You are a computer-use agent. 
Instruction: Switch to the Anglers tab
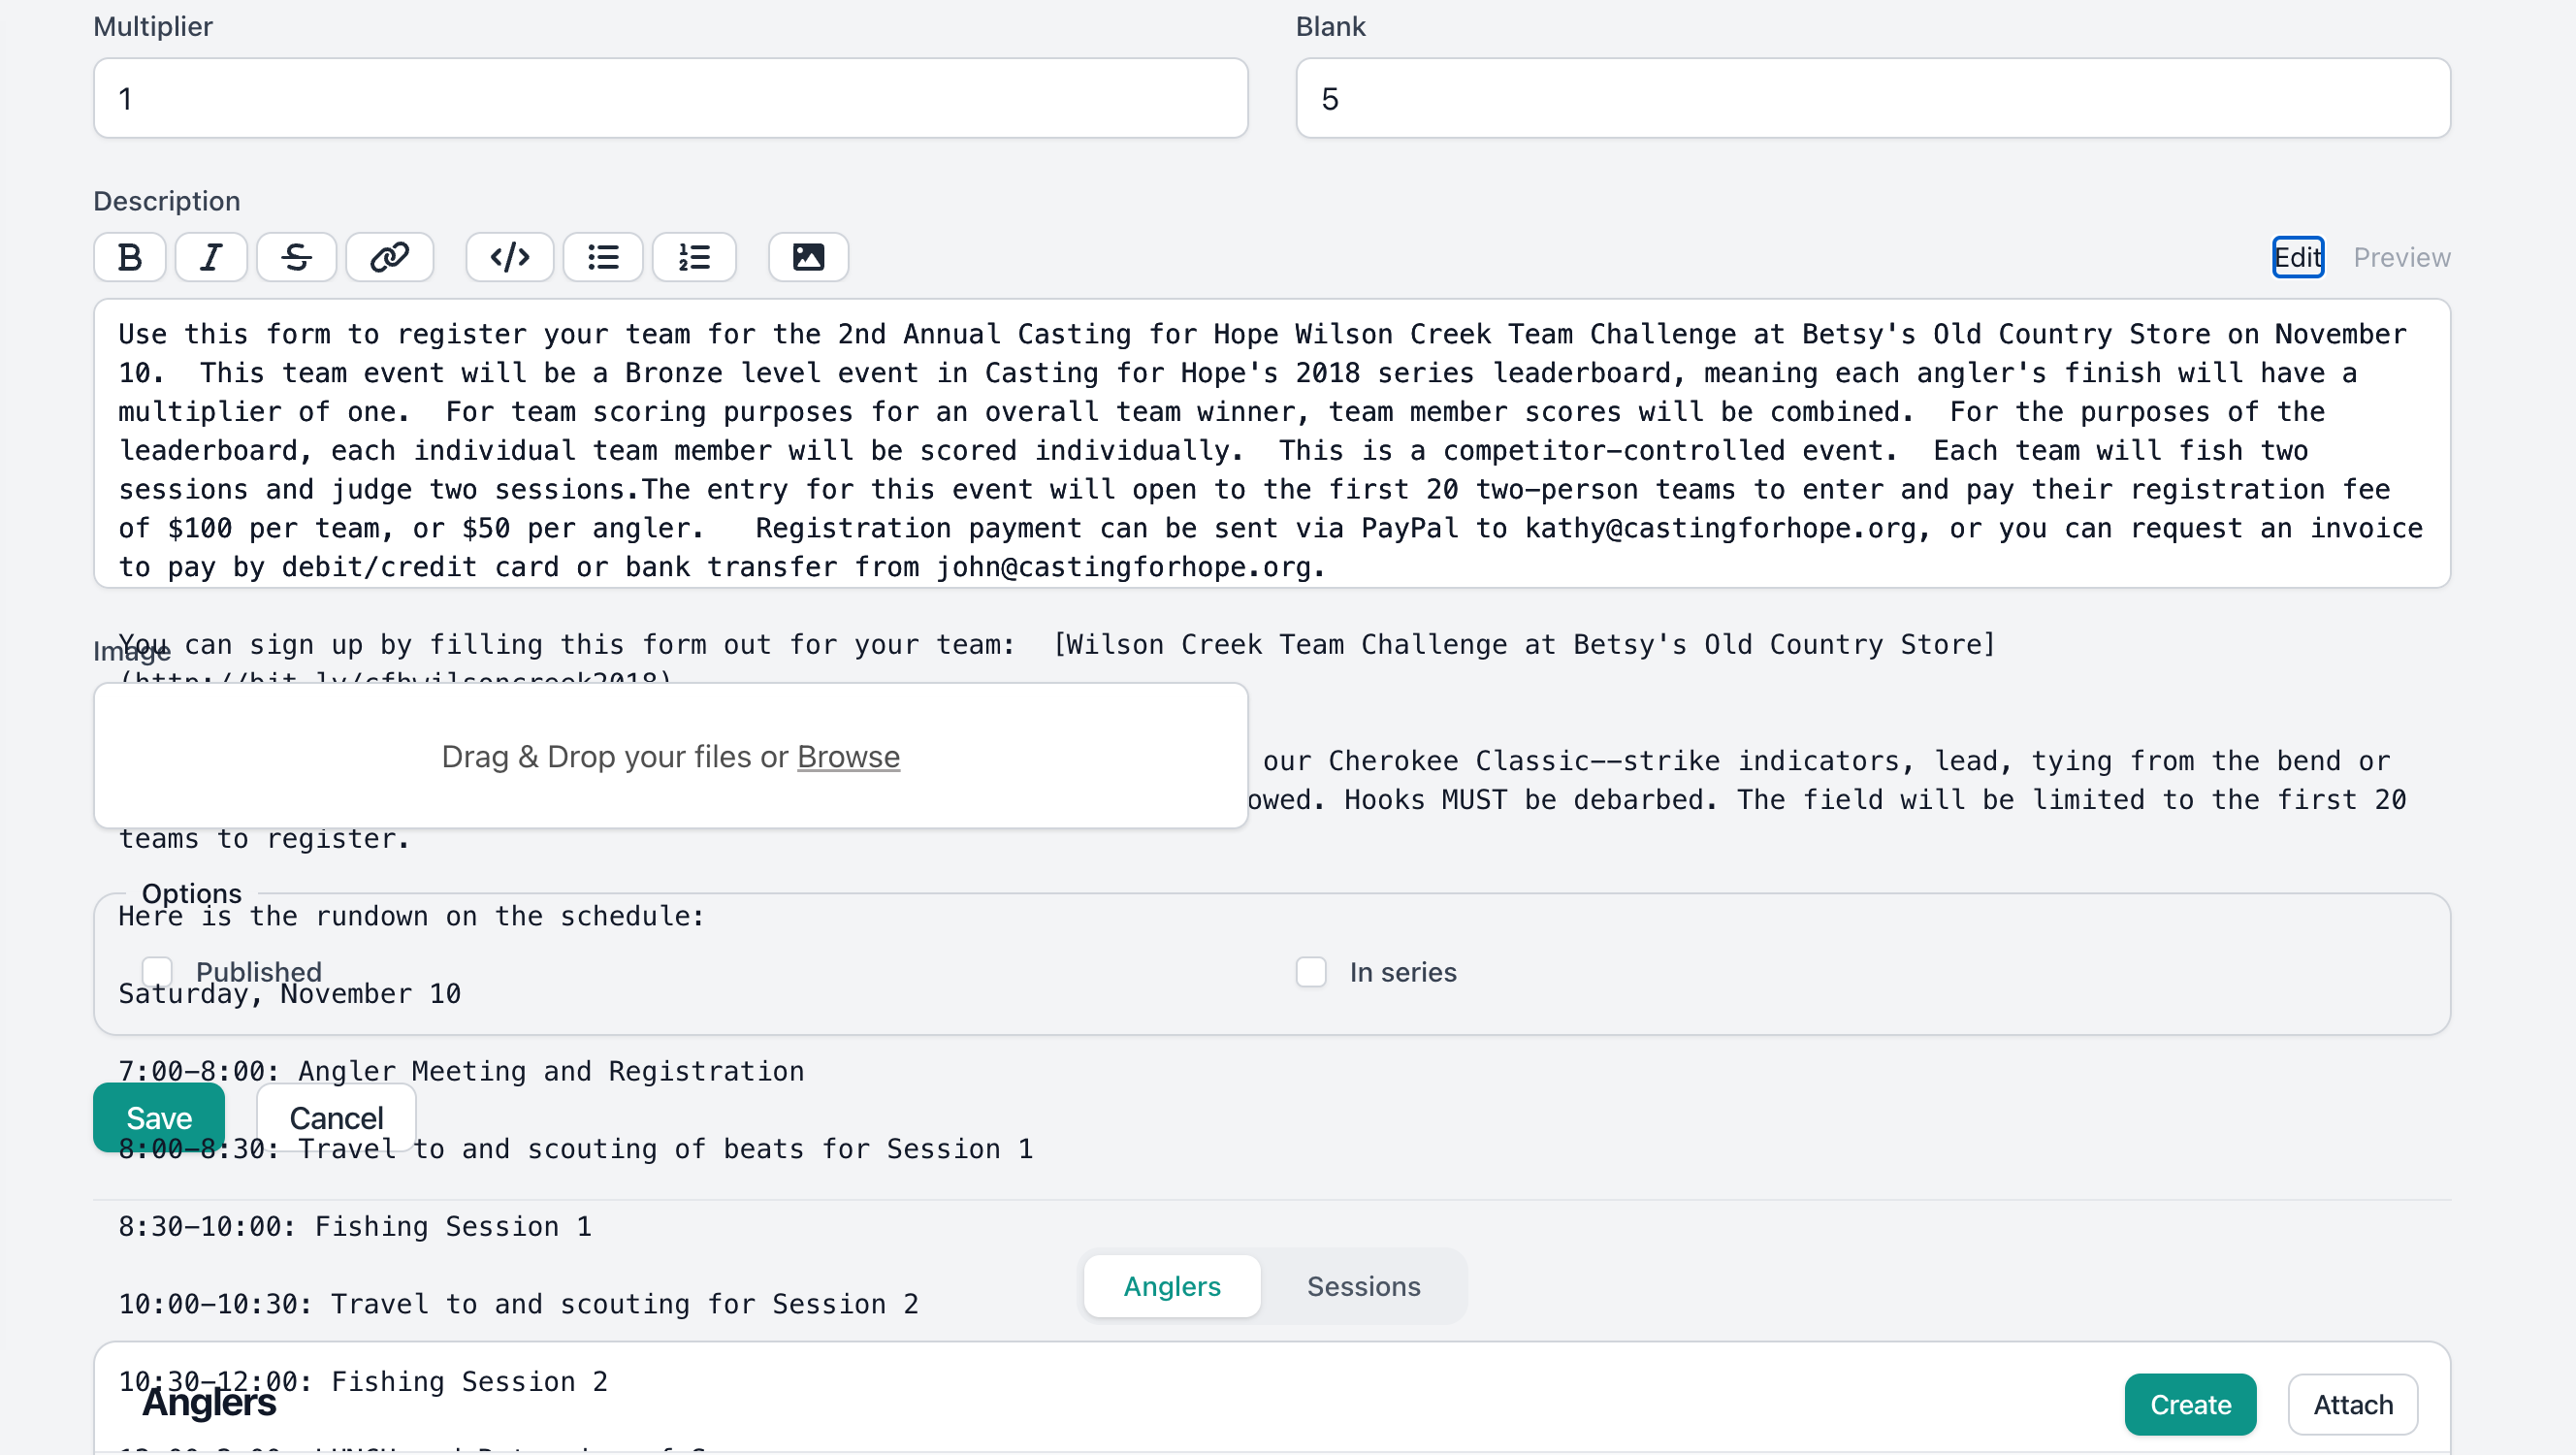1171,1286
